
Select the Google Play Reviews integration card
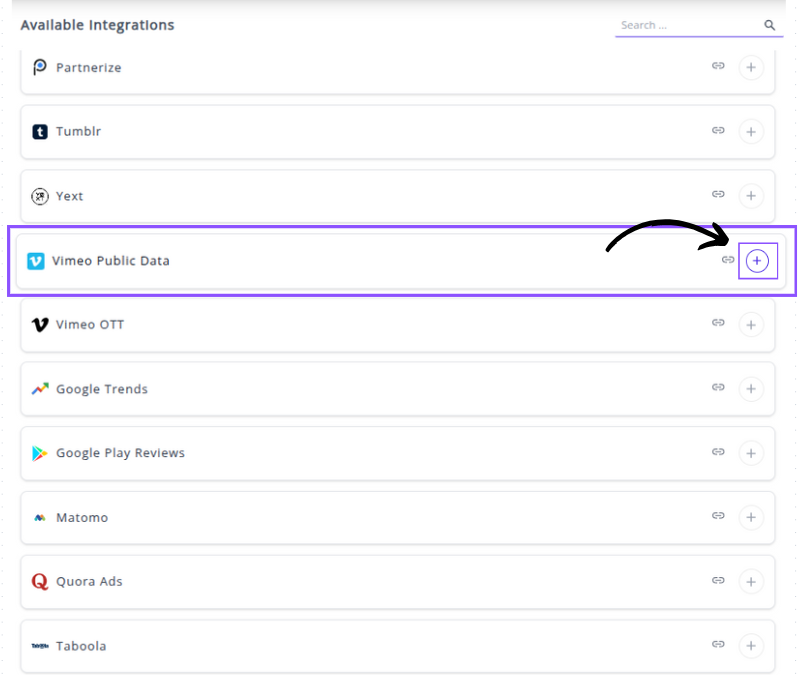click(x=400, y=453)
